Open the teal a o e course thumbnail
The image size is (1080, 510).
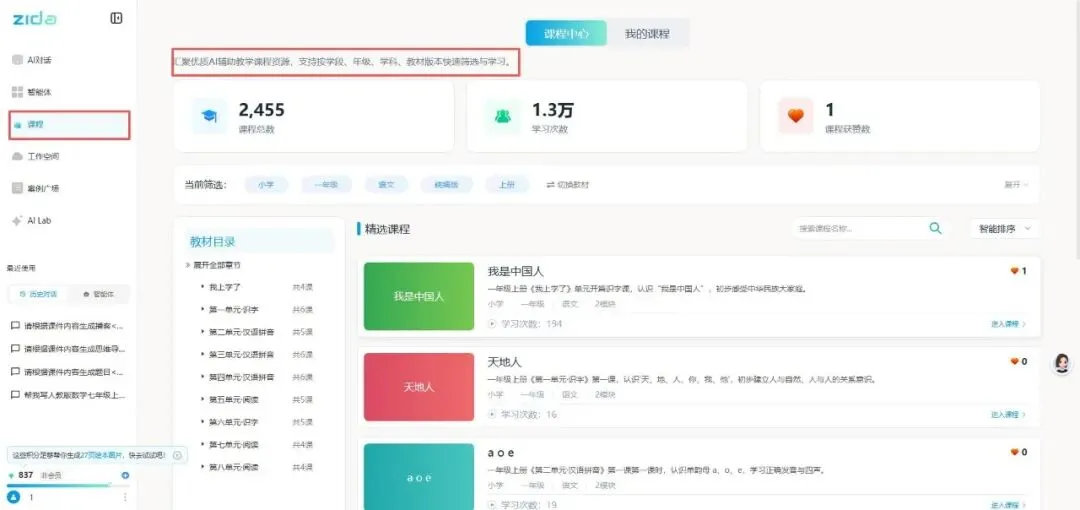419,477
